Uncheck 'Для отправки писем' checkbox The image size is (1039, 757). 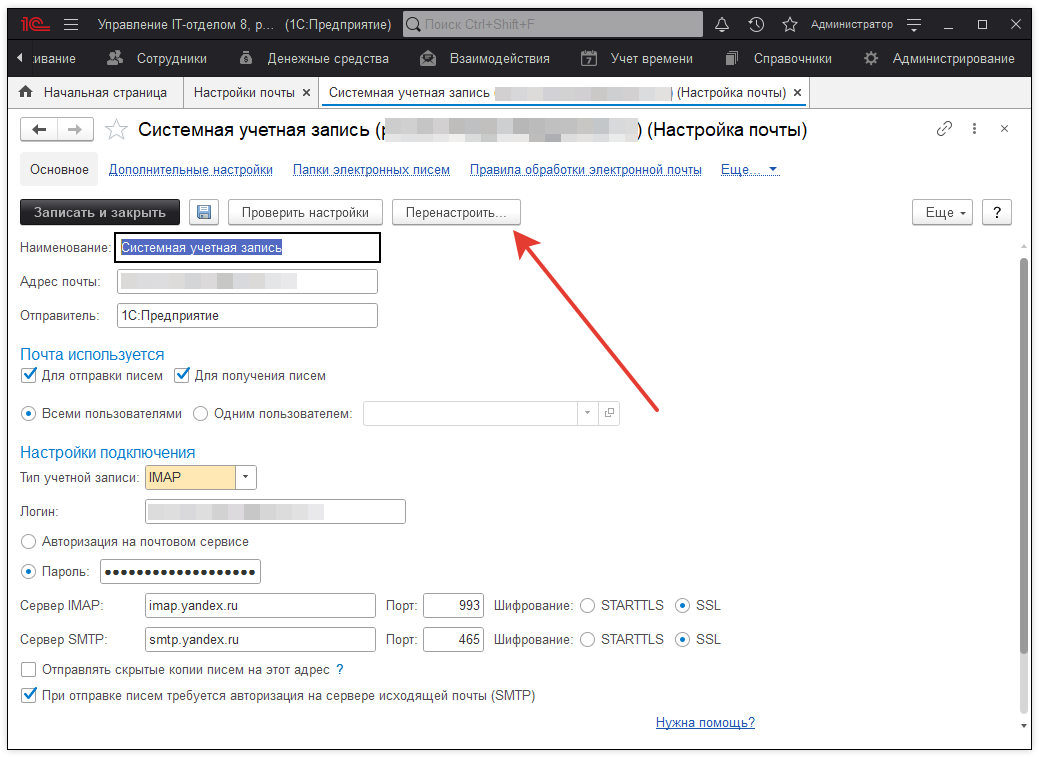(29, 376)
